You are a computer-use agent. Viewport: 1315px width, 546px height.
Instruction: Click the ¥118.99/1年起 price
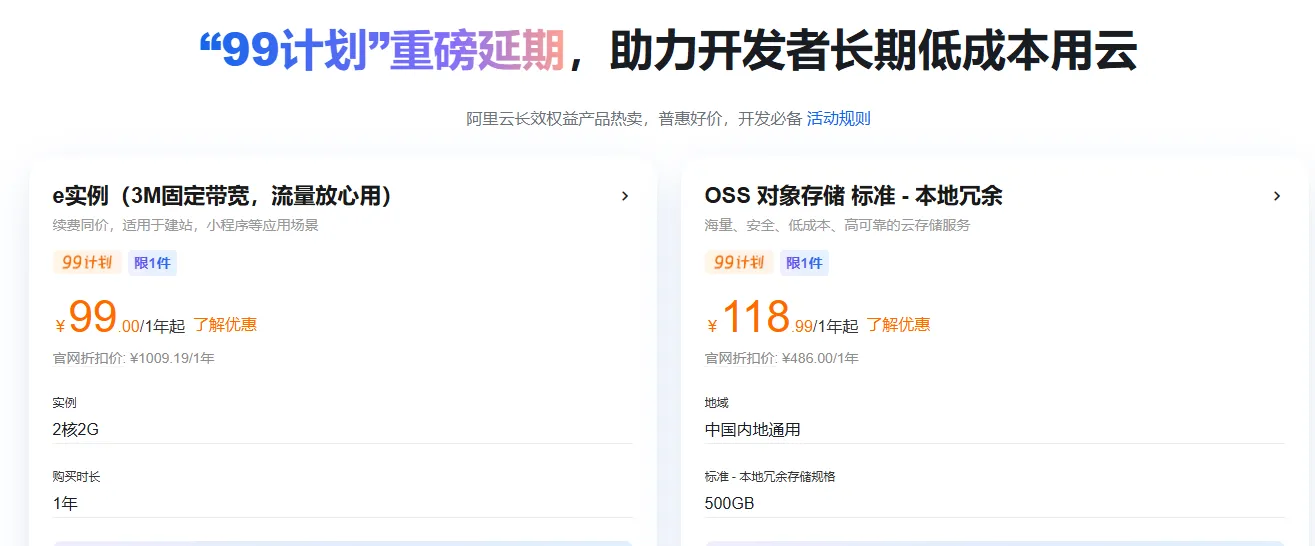[x=783, y=319]
